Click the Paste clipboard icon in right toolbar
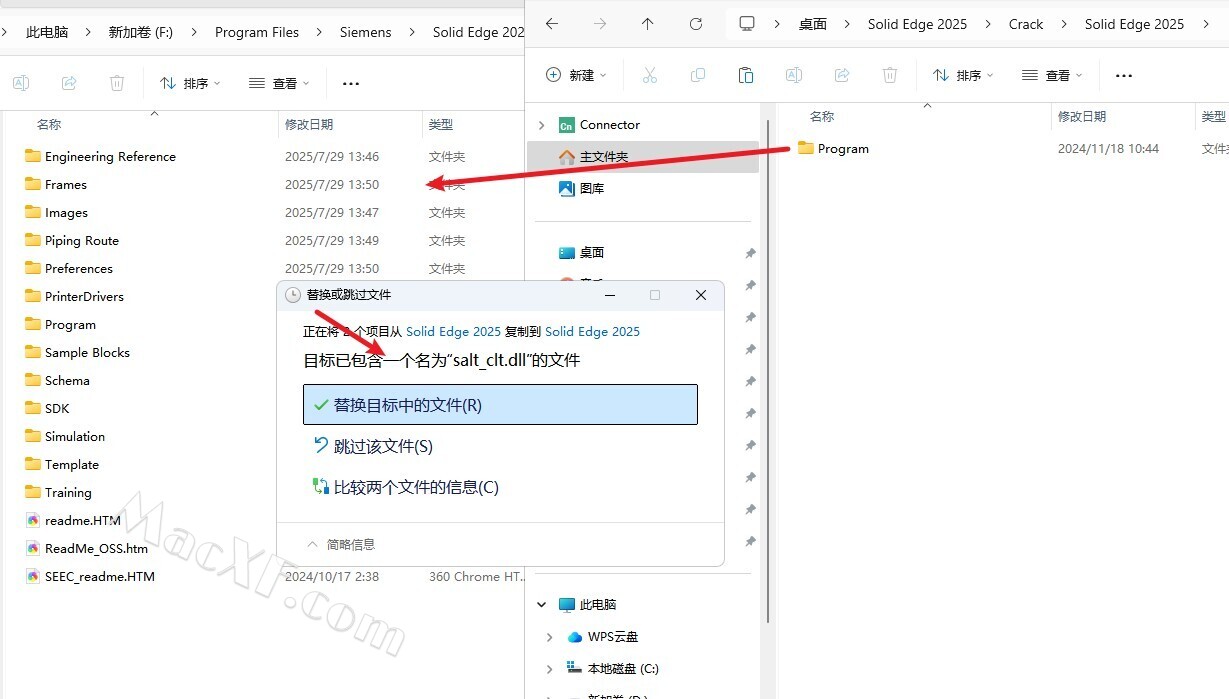The width and height of the screenshot is (1229, 699). (x=745, y=75)
